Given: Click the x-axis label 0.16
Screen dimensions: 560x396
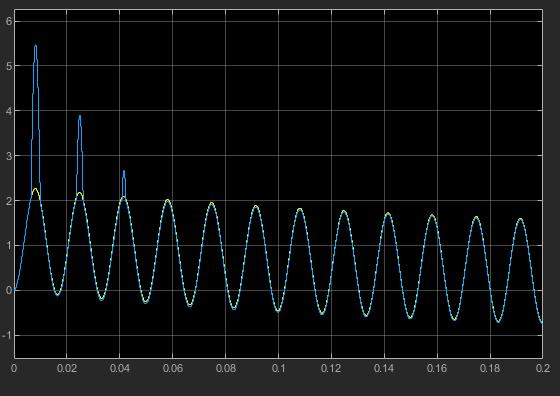Looking at the screenshot, I should [437, 369].
